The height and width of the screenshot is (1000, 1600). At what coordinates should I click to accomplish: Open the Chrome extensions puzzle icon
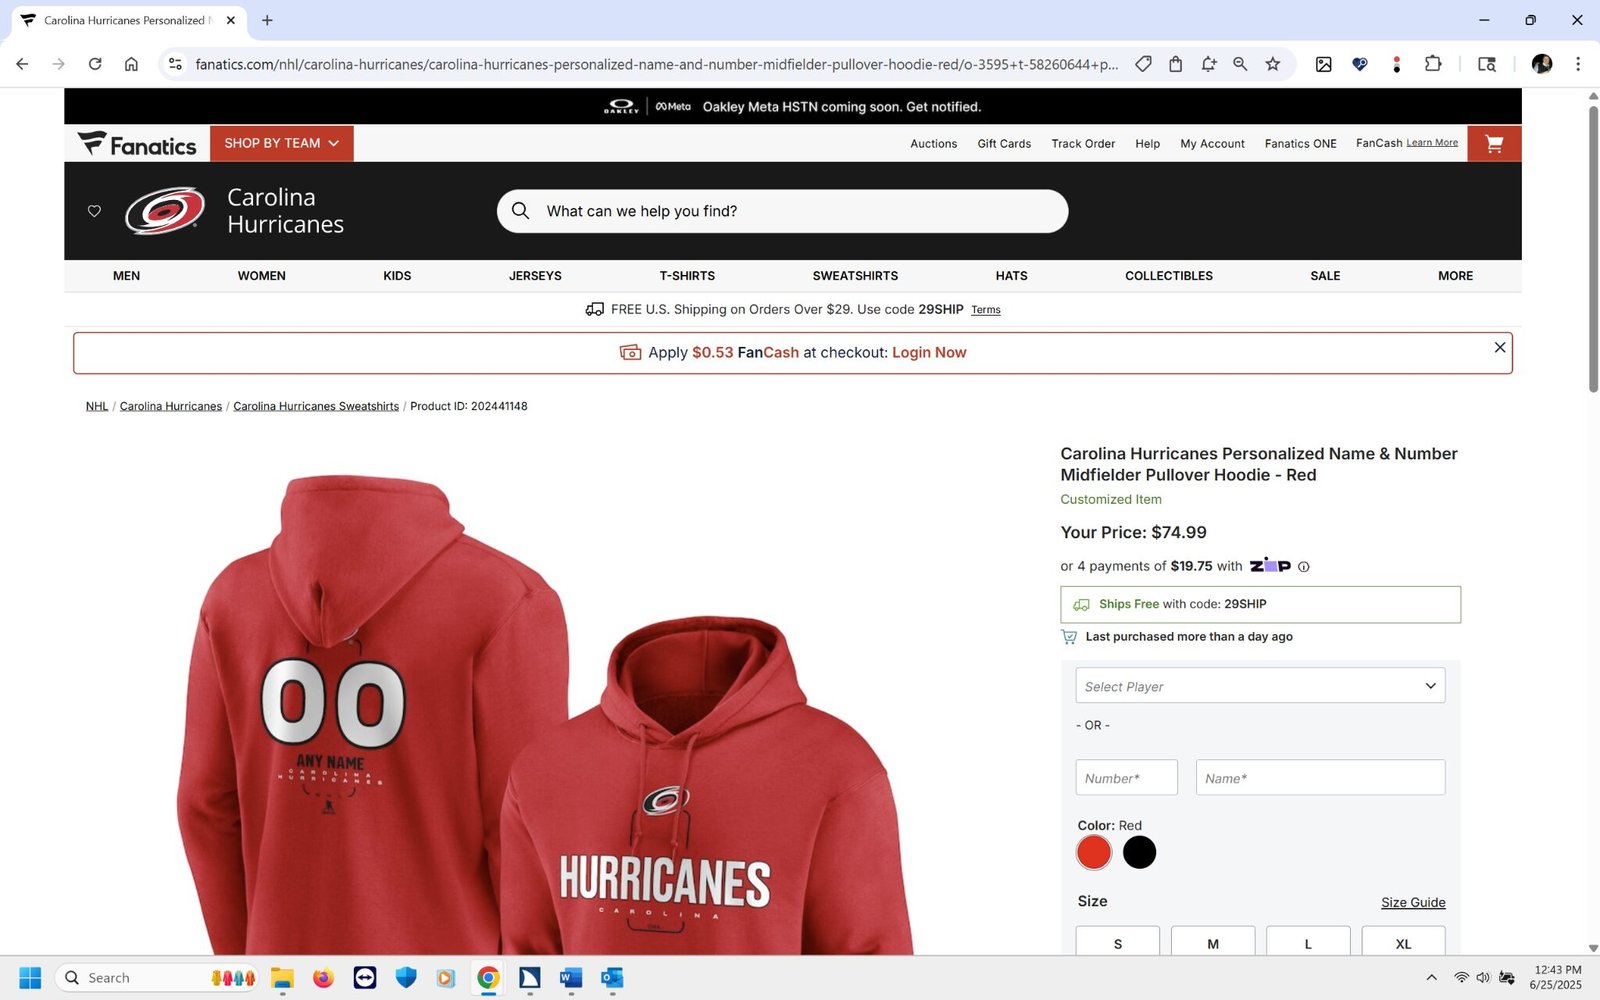(x=1433, y=64)
